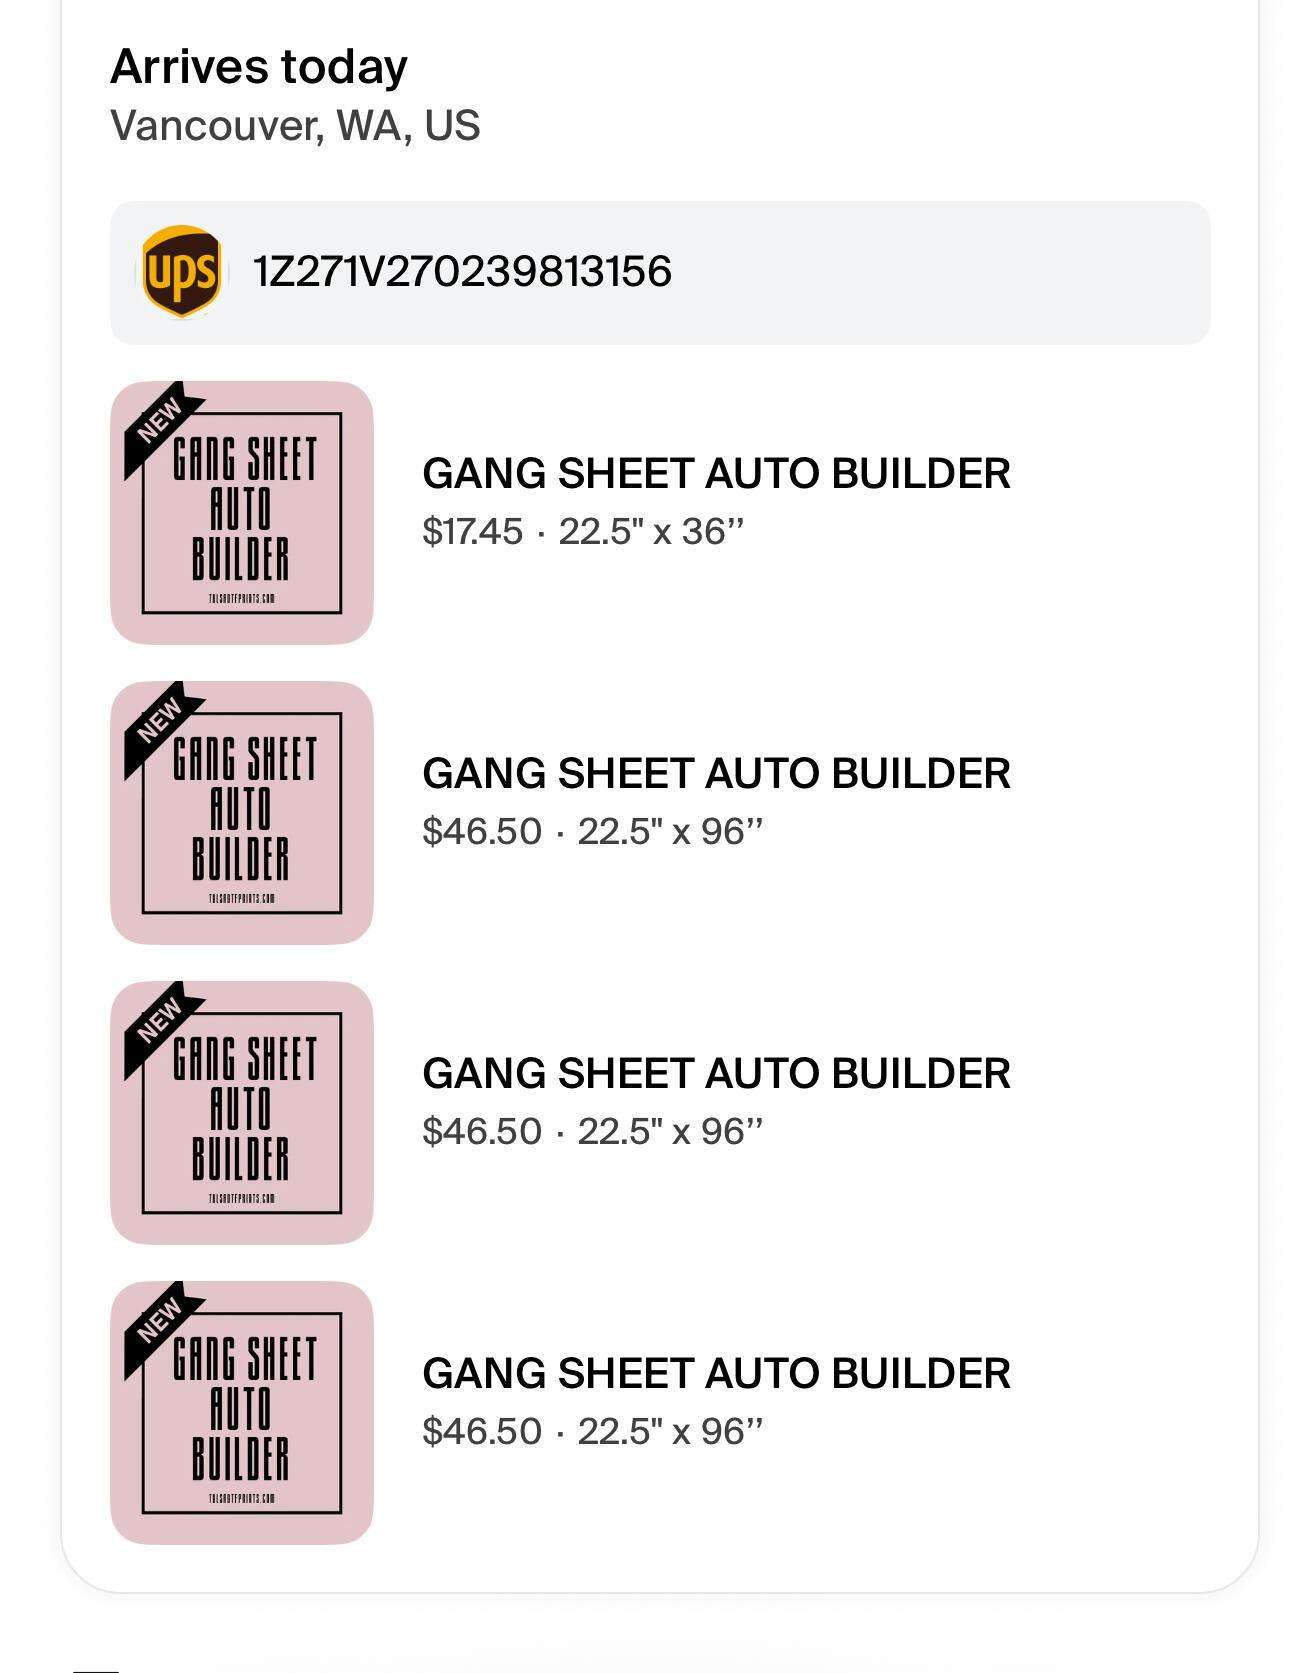This screenshot has height=1673, width=1306.
Task: Click the last GANG SHEET AUTO BUILDER title
Action: coord(716,1374)
